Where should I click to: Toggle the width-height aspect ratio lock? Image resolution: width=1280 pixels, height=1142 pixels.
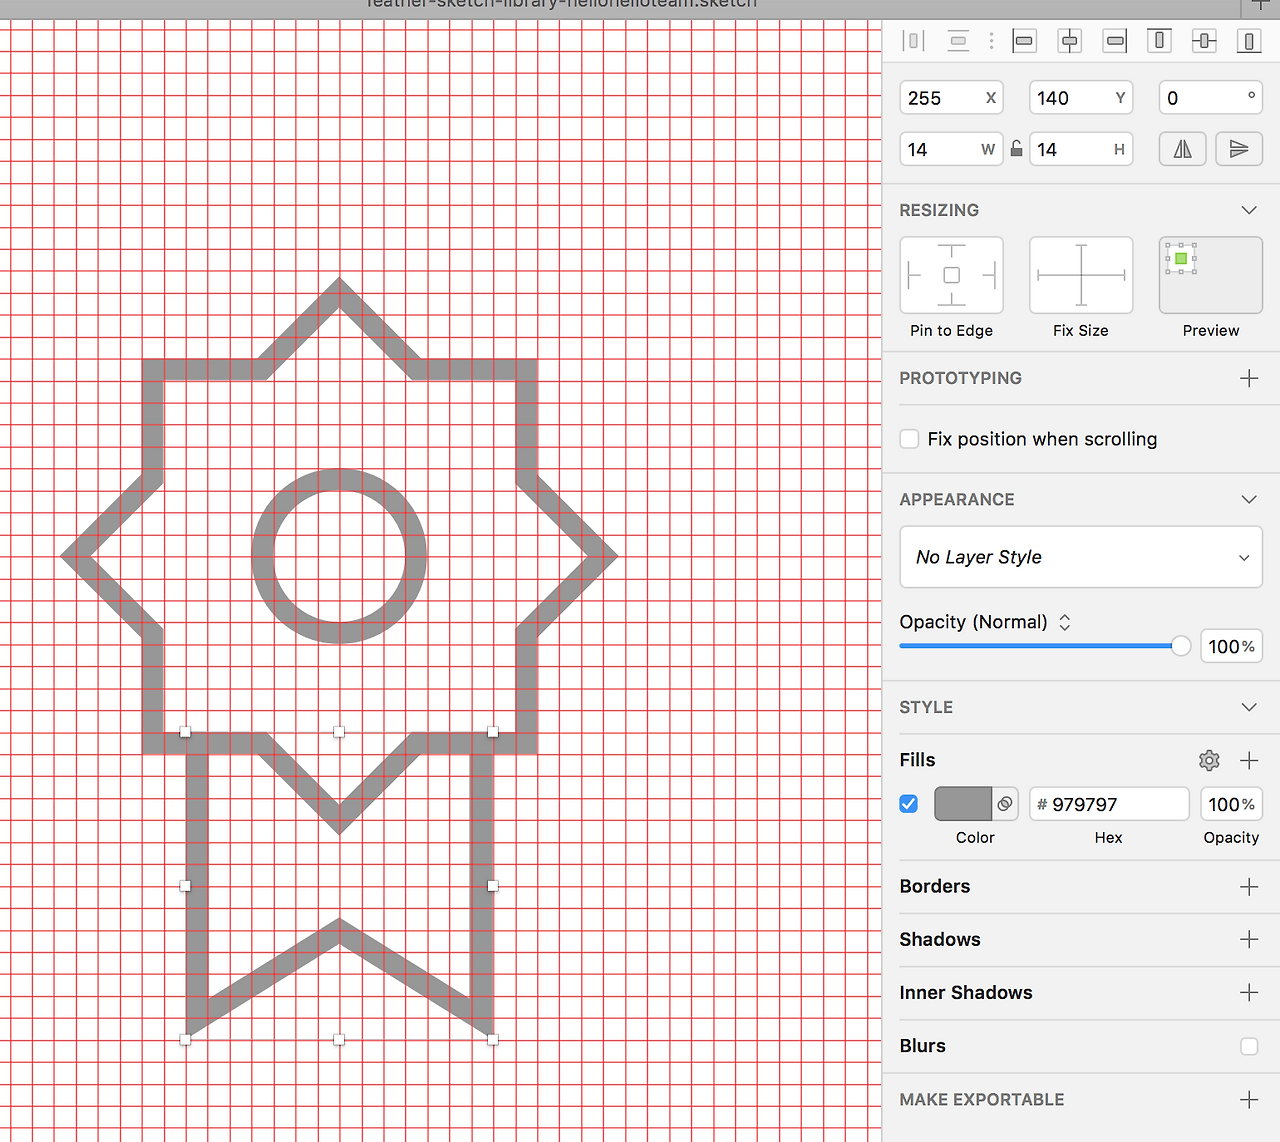1016,149
